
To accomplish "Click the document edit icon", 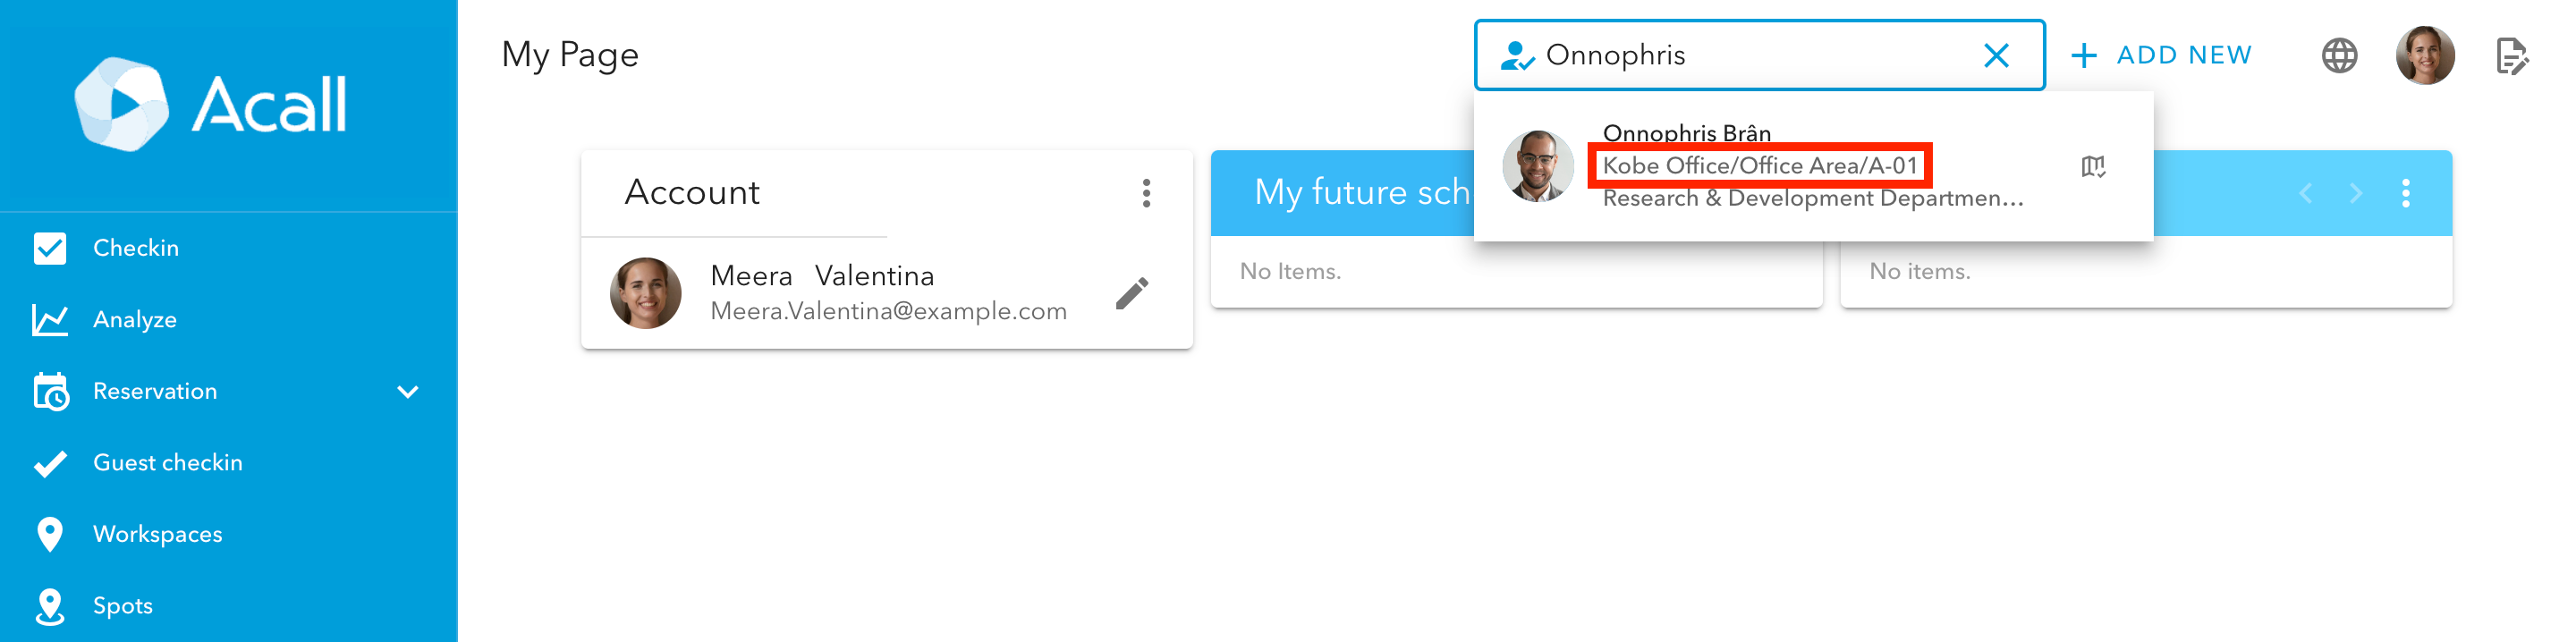I will (2511, 56).
